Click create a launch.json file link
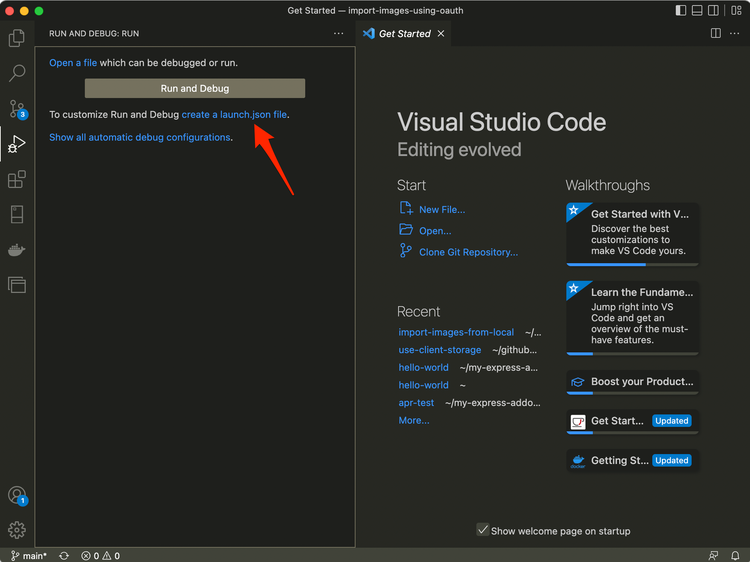Screen dimensions: 750x562 click(x=234, y=114)
